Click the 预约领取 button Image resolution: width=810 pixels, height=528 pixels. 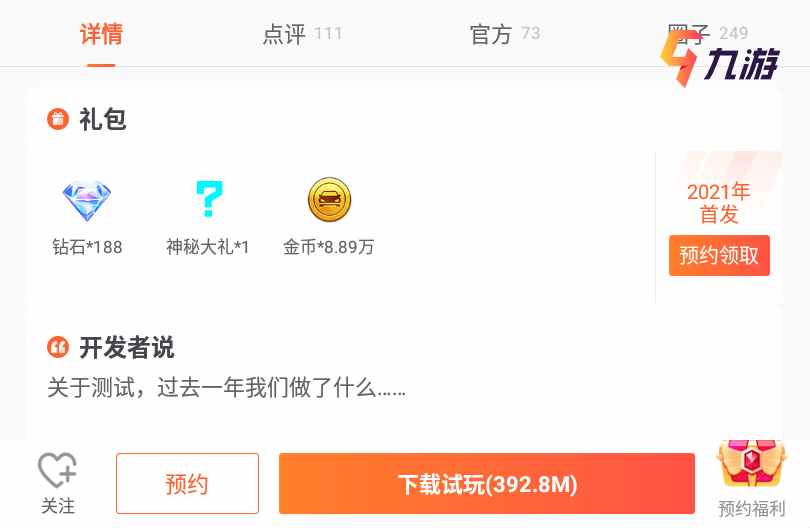tap(719, 255)
